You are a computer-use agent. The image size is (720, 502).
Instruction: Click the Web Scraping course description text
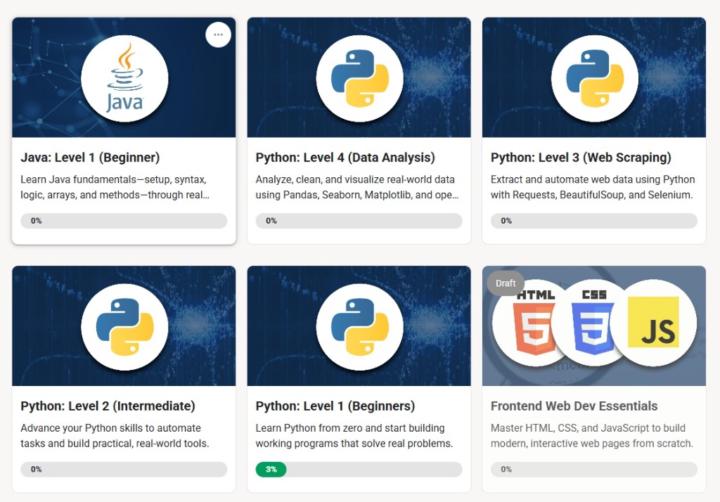point(592,187)
